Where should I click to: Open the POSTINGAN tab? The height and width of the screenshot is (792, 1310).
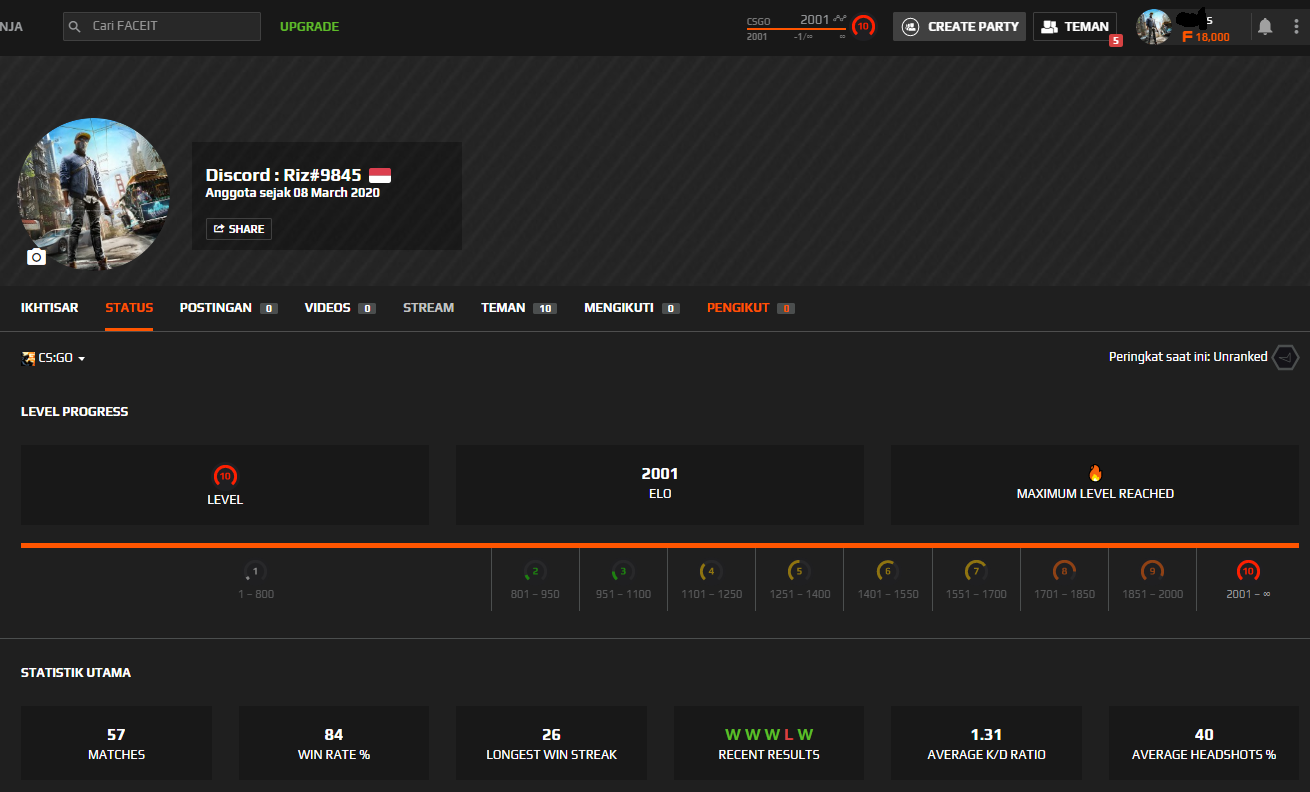[x=228, y=308]
